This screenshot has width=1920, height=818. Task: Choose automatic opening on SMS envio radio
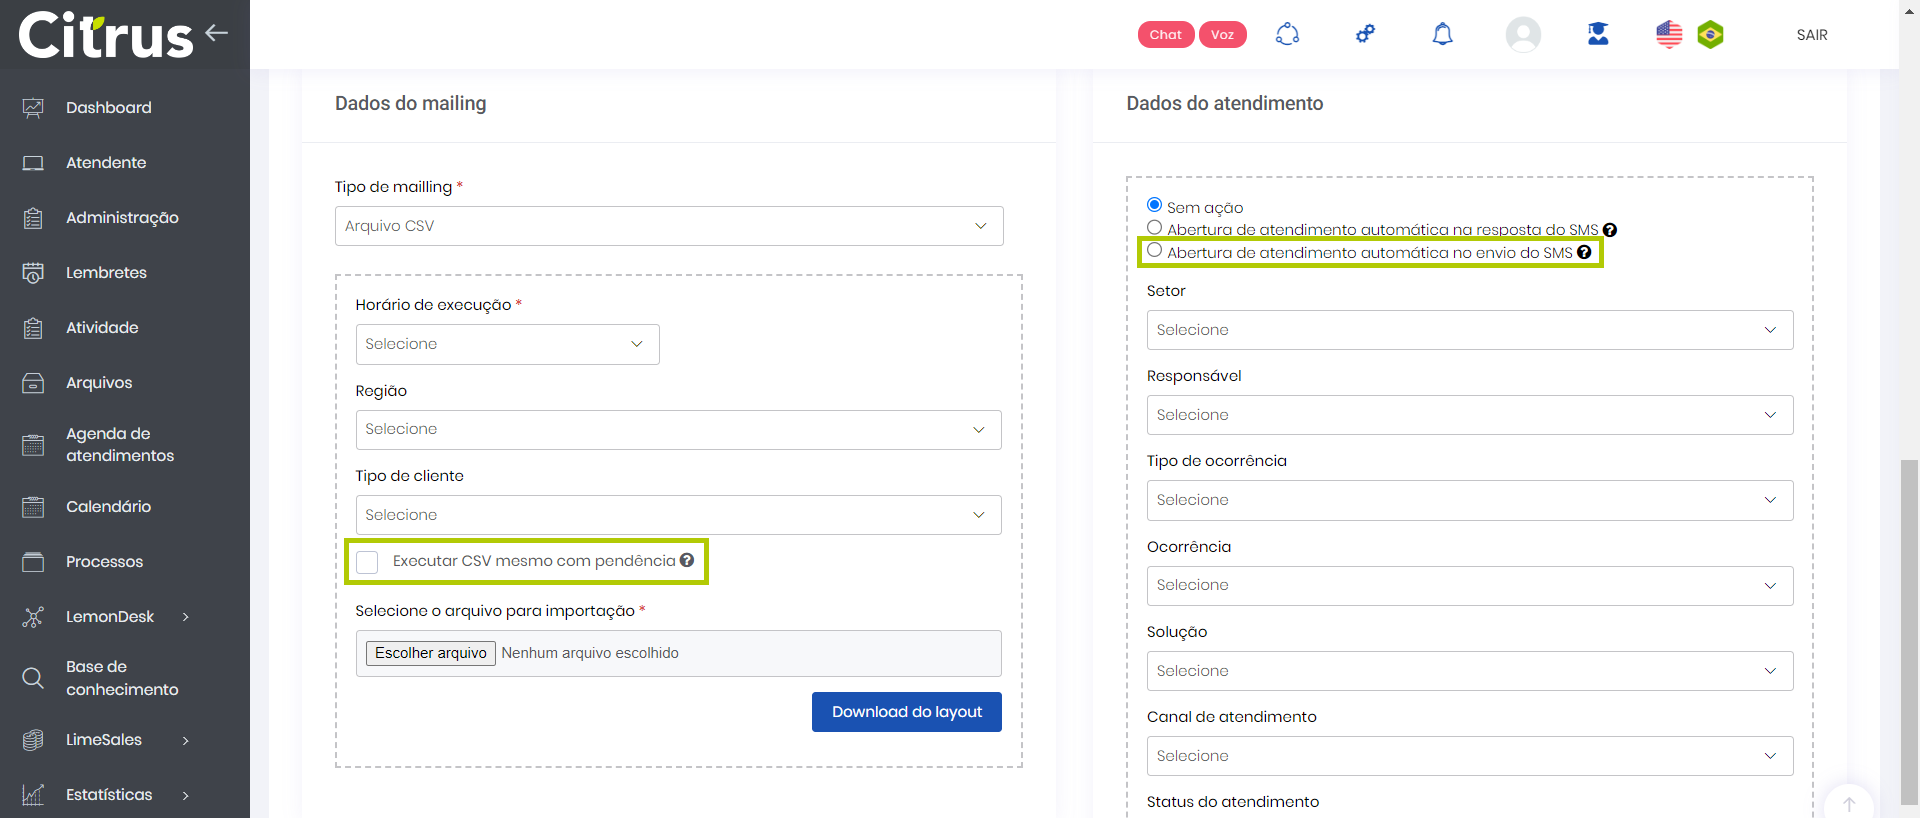(1154, 251)
